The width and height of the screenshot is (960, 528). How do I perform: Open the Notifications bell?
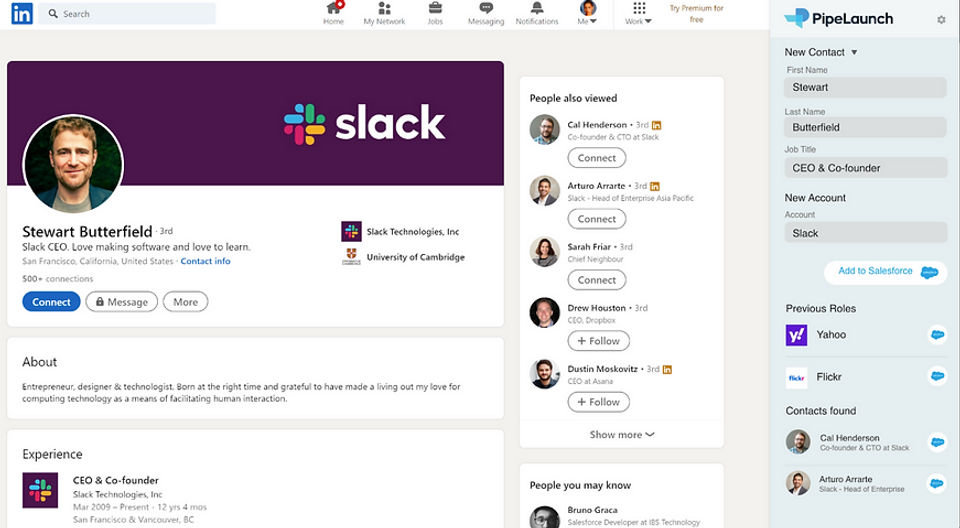[x=537, y=9]
